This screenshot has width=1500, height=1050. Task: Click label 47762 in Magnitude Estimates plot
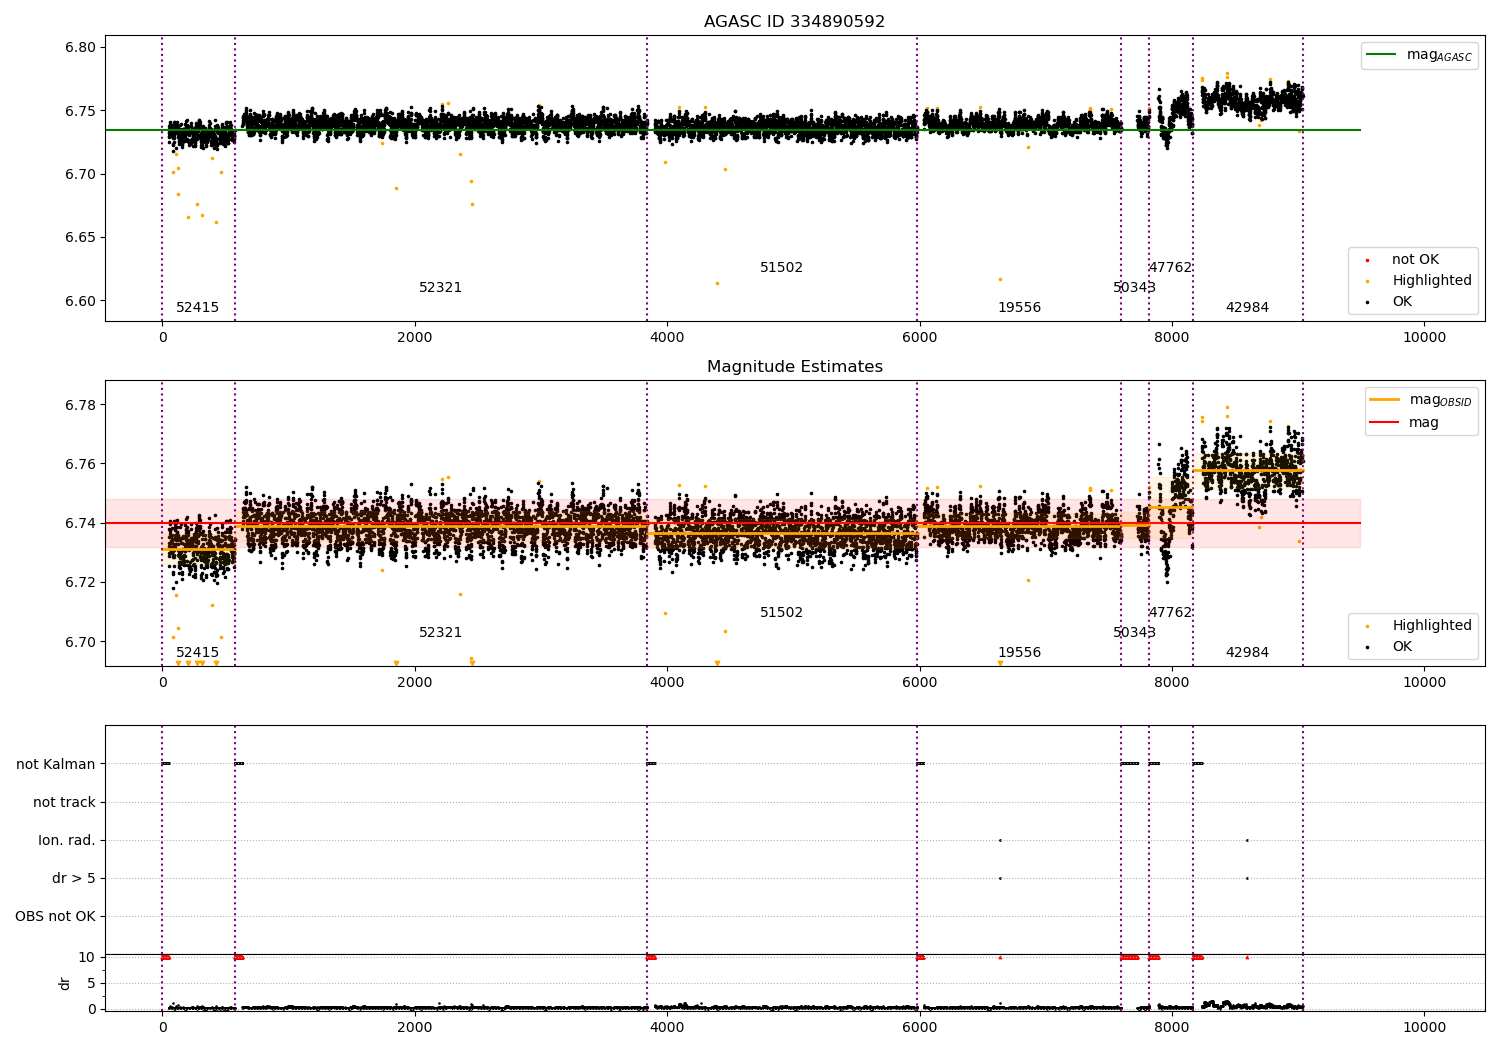(x=1170, y=613)
